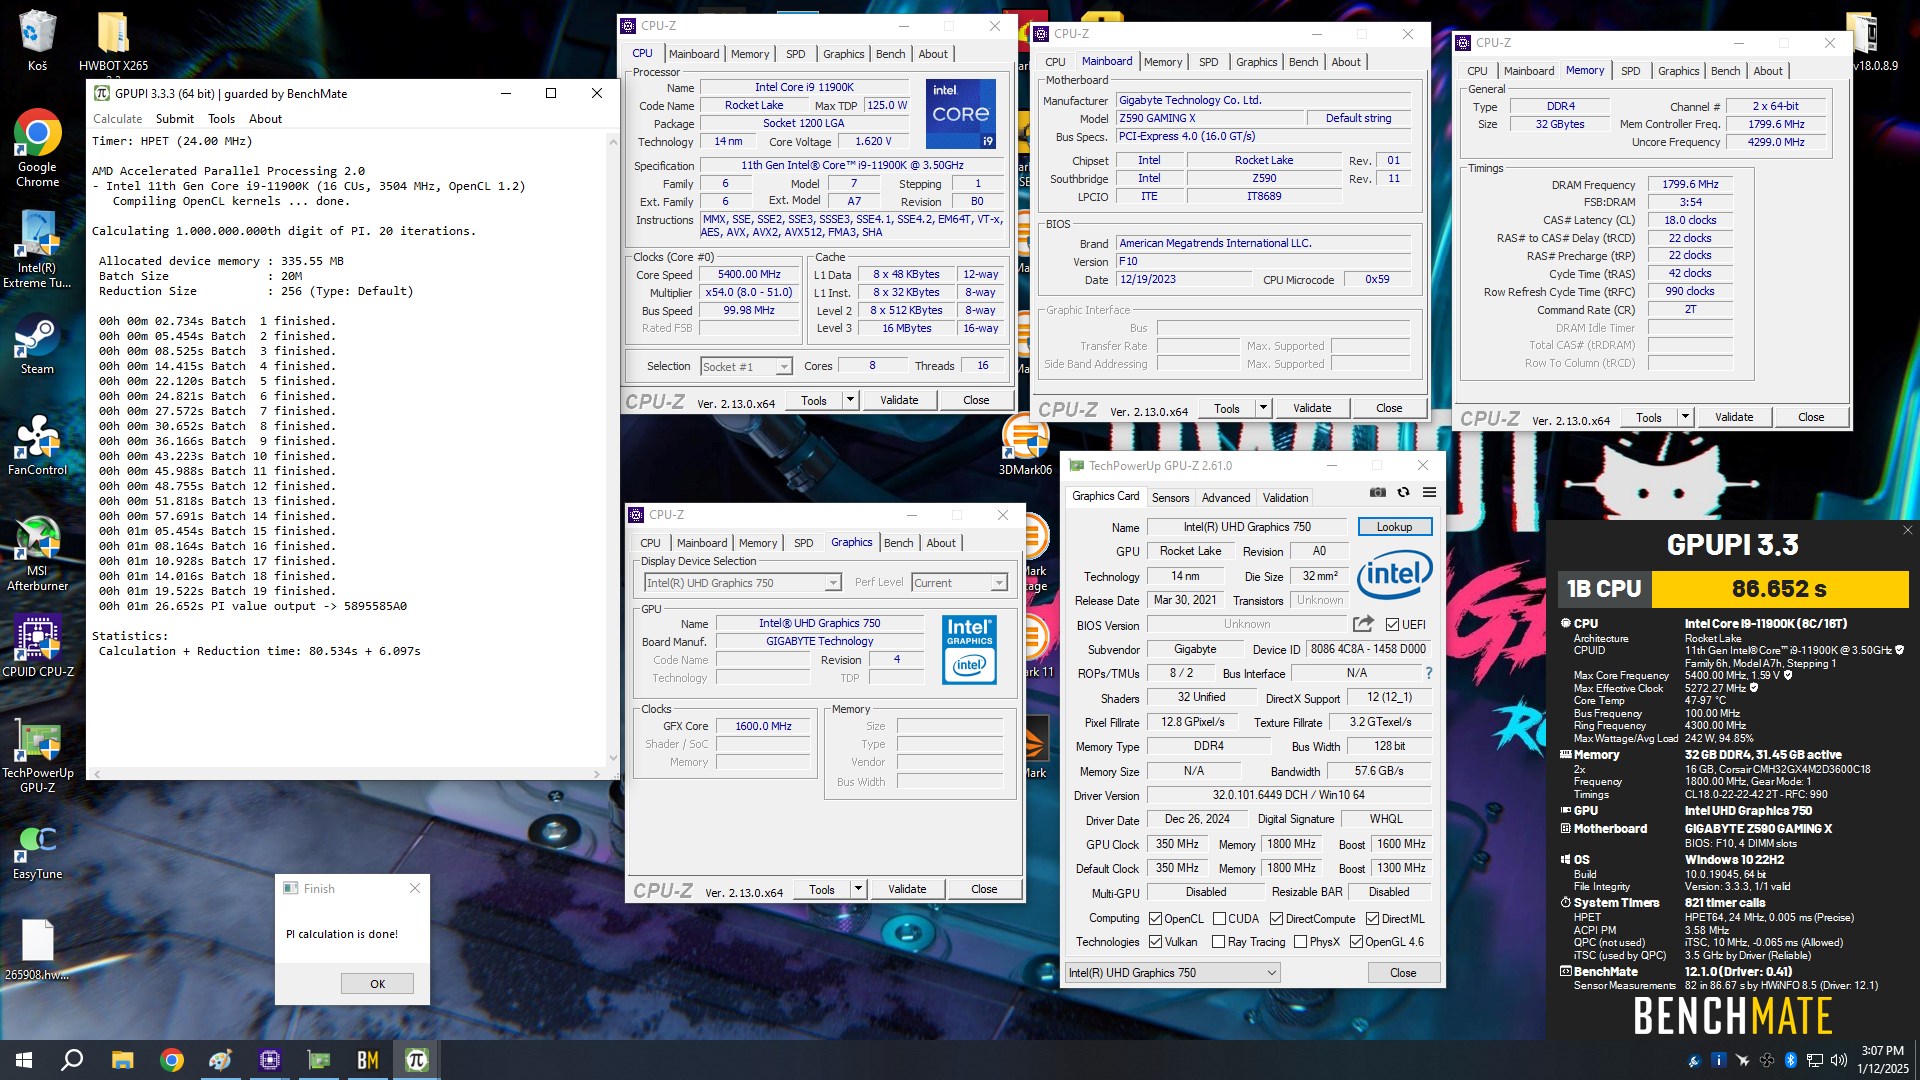
Task: Click the Tools button in CPU-Z Memory window
Action: coord(1648,417)
